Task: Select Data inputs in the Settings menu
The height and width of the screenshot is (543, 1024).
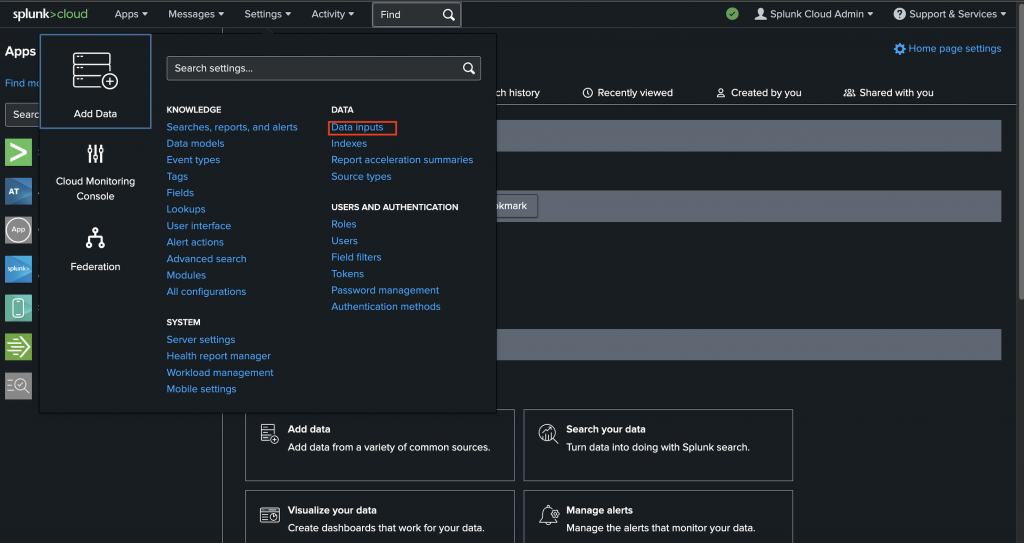Action: coord(357,127)
